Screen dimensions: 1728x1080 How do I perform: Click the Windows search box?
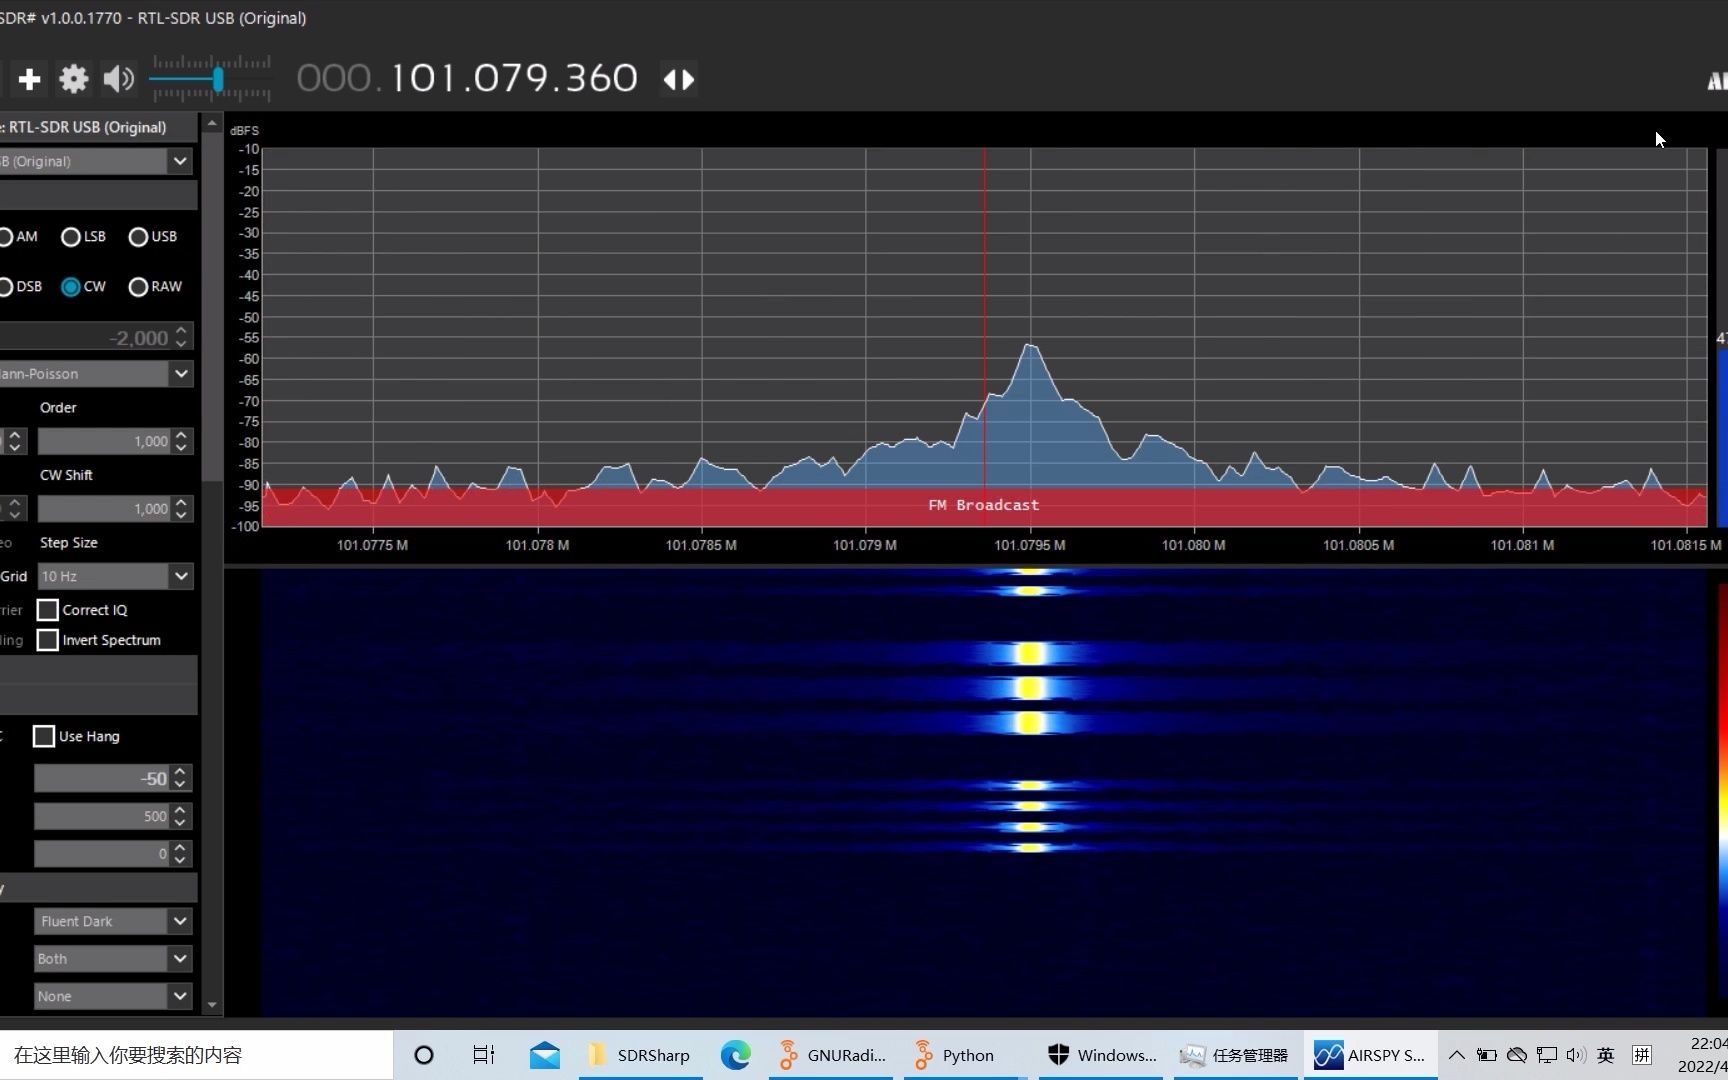(196, 1055)
